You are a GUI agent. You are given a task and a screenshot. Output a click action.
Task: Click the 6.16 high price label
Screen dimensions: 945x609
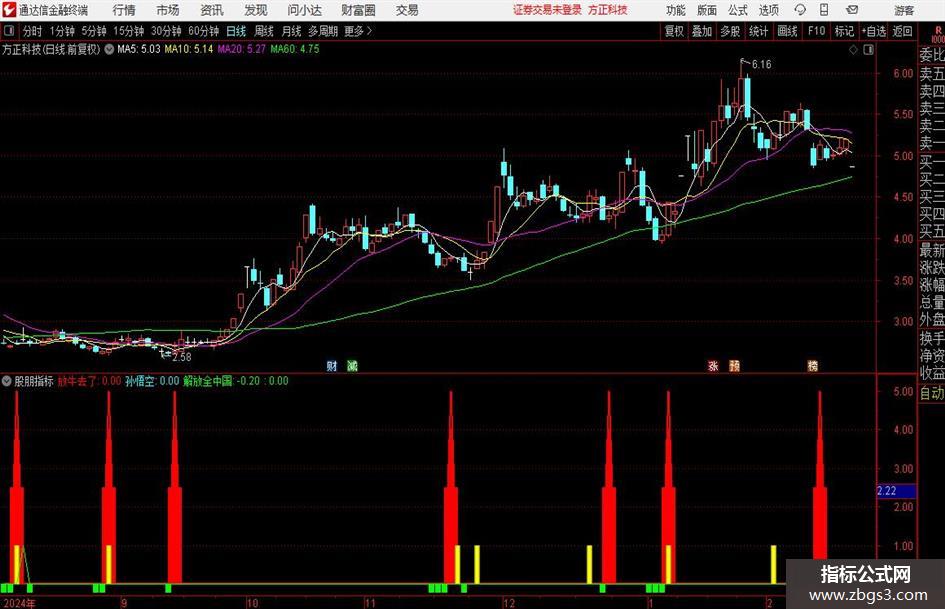click(761, 65)
